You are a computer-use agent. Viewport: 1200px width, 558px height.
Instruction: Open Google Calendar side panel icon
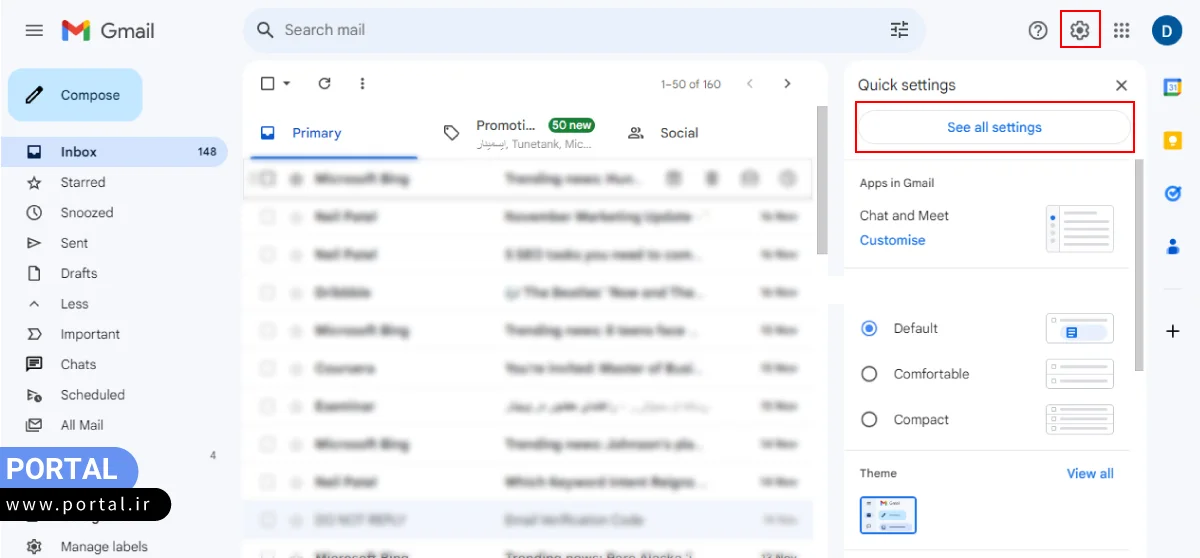tap(1173, 87)
